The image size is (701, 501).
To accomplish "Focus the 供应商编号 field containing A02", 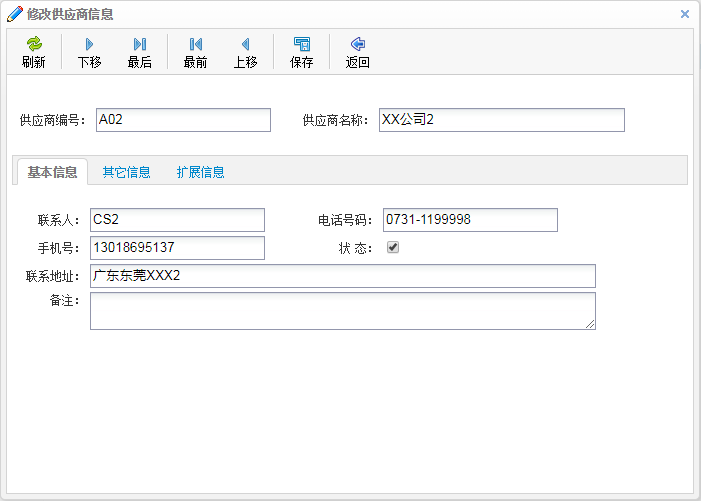I will coord(183,120).
